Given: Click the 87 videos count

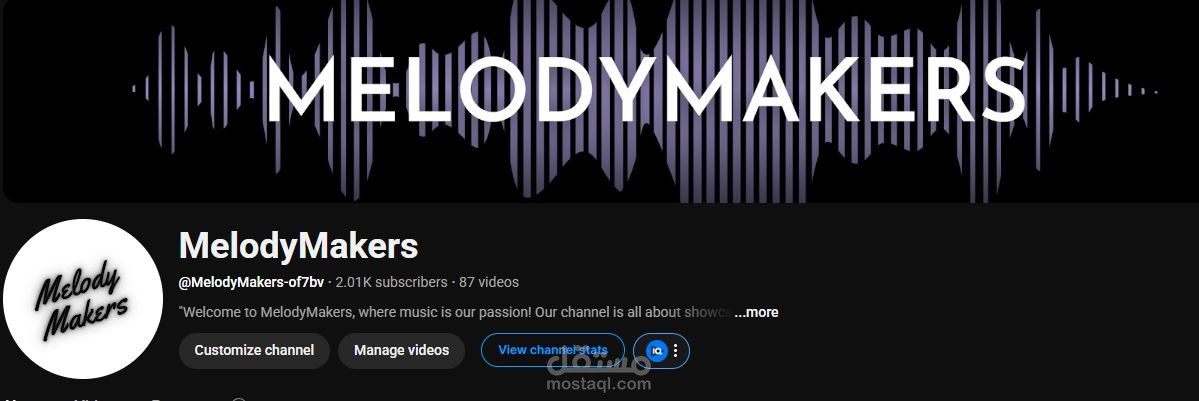Looking at the screenshot, I should click(489, 282).
